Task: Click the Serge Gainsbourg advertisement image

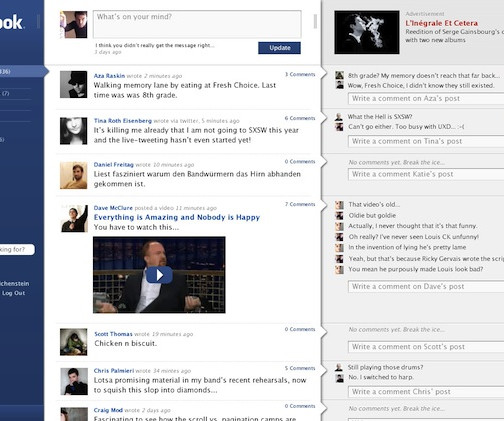Action: coord(367,32)
